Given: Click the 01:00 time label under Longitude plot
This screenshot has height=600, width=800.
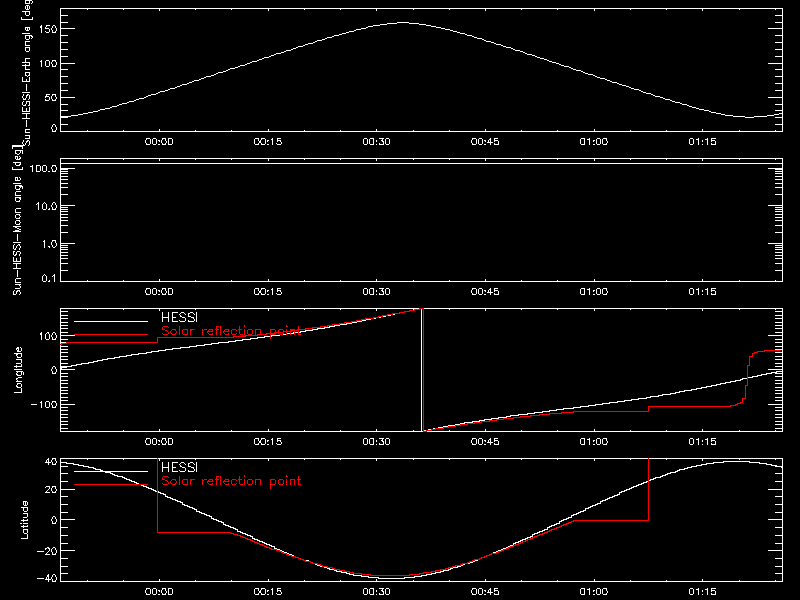Looking at the screenshot, I should 594,442.
